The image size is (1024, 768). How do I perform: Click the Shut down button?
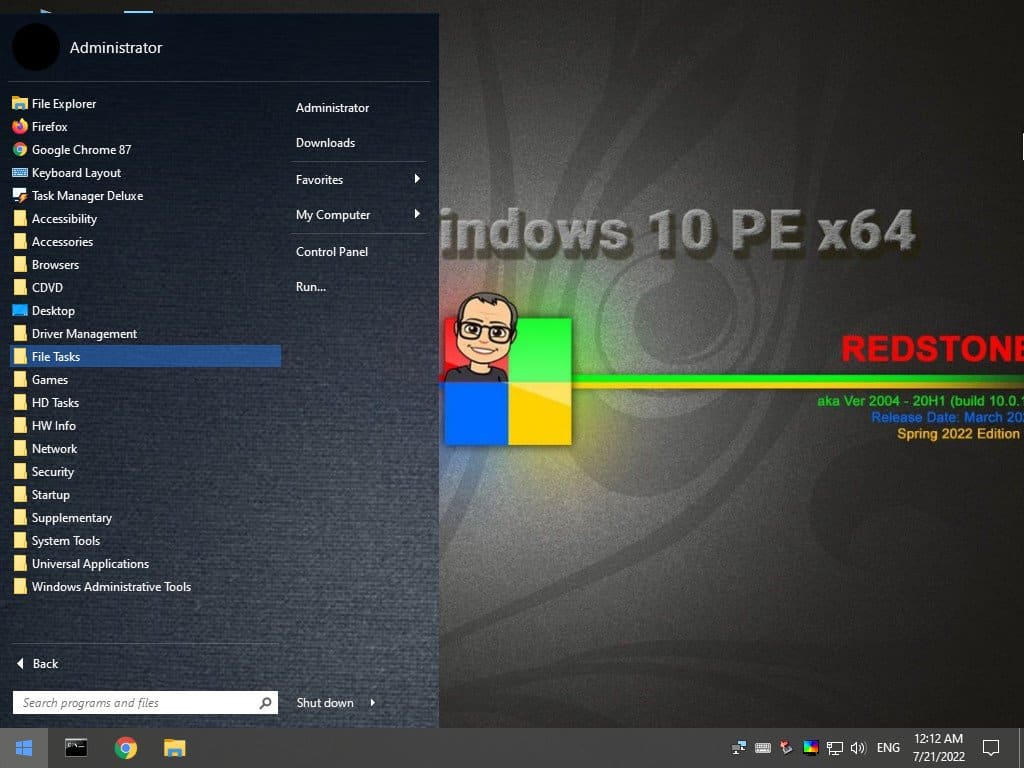tap(325, 703)
